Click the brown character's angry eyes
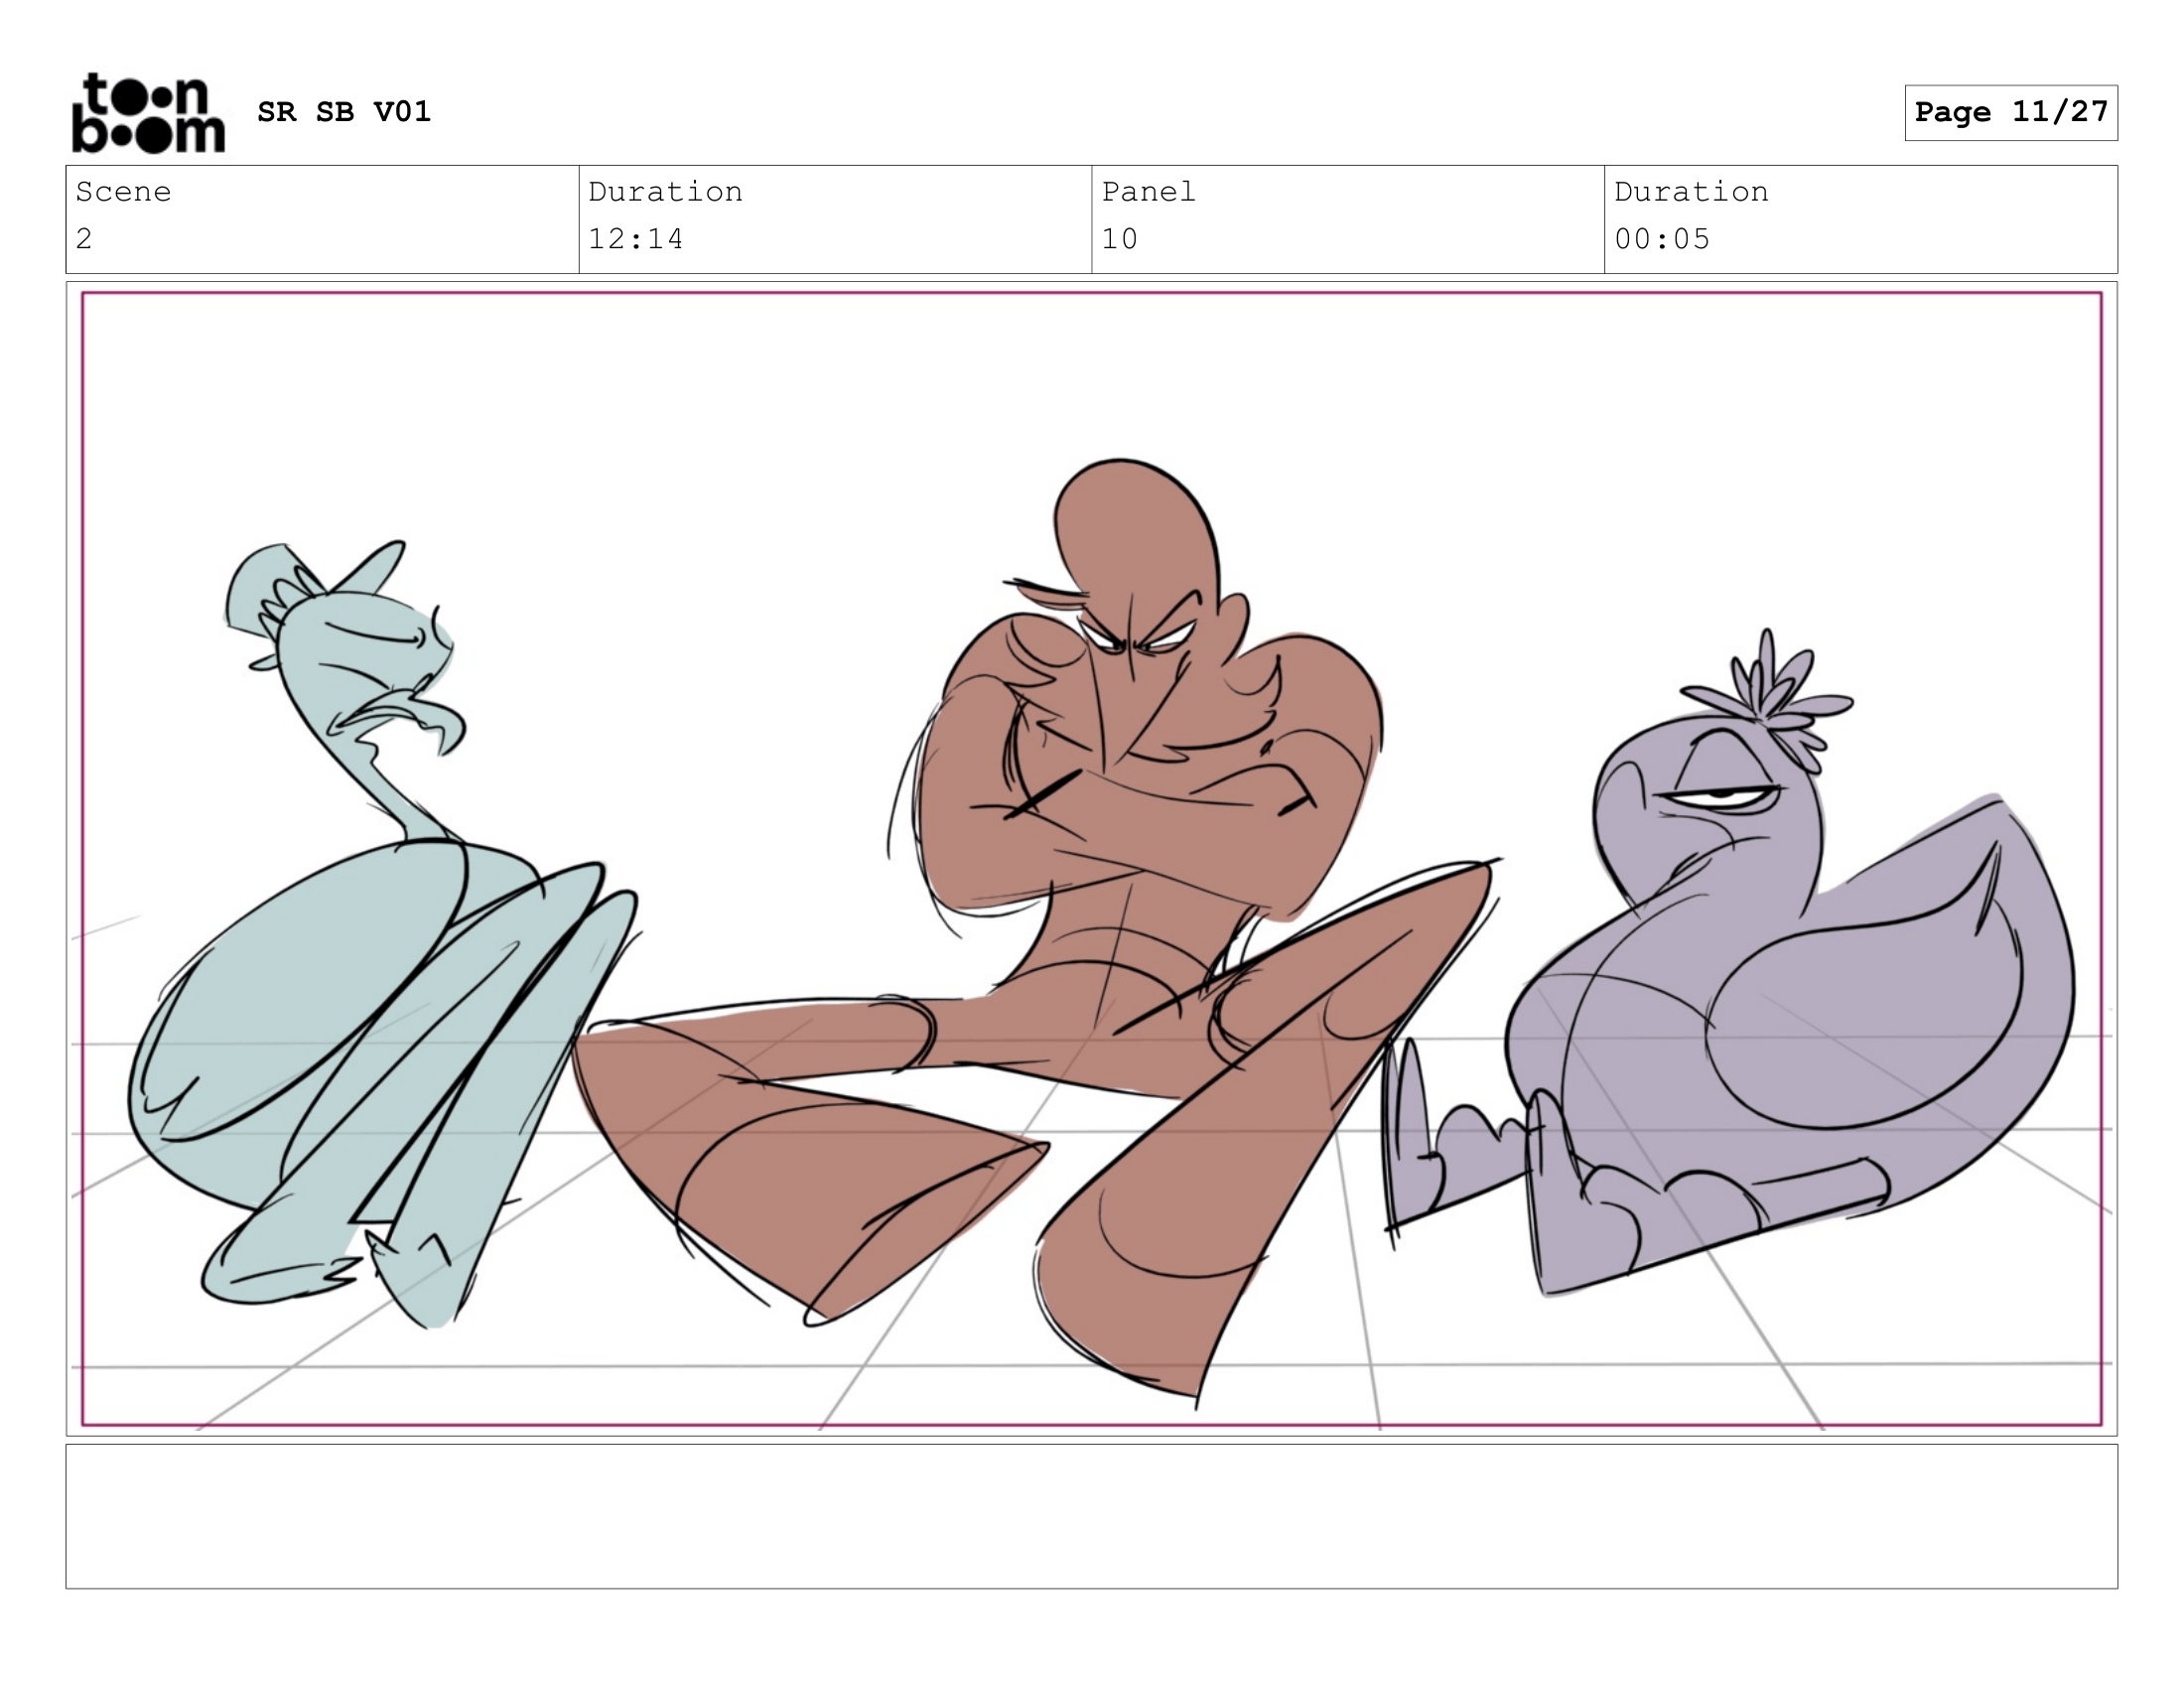This screenshot has height=1688, width=2184. [1140, 638]
